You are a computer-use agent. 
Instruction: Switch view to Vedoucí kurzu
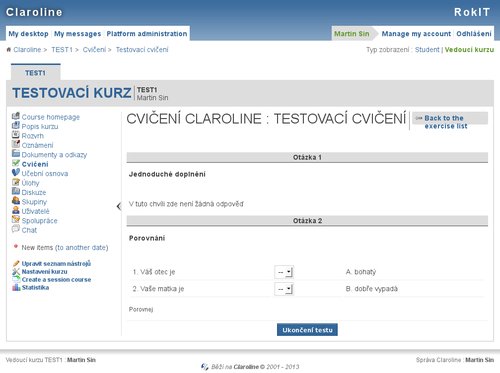pyautogui.click(x=469, y=50)
